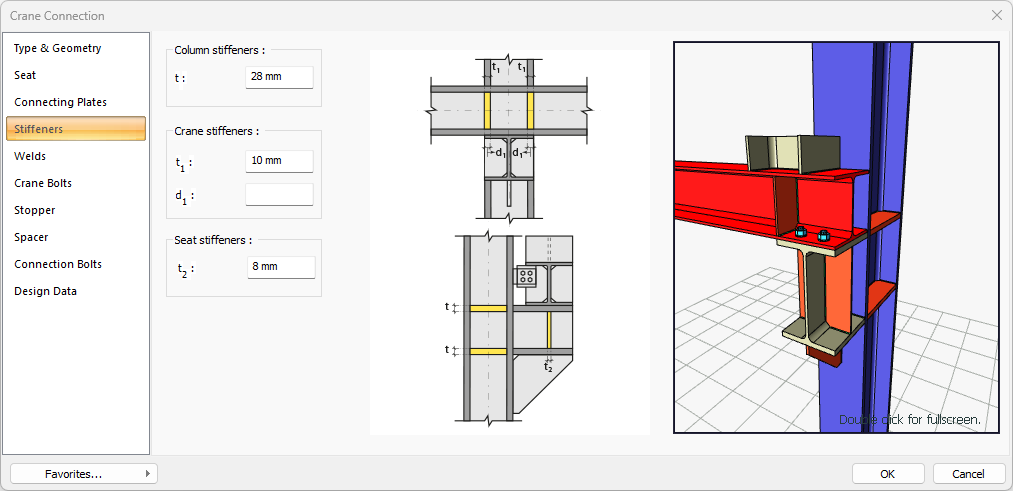Open the Crane Bolts settings

43,183
